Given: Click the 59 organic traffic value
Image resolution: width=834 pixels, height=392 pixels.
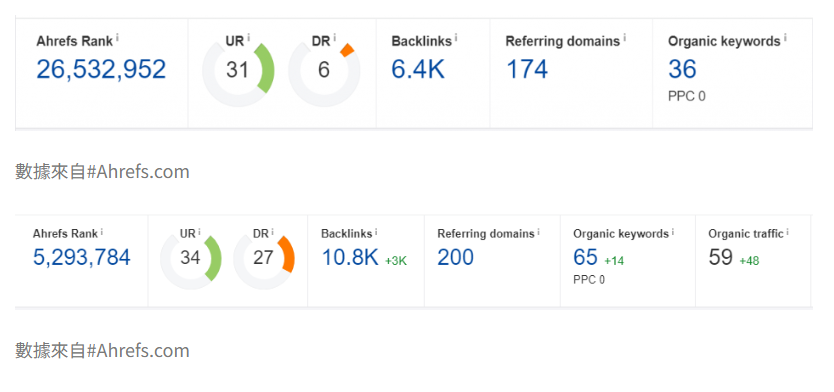Looking at the screenshot, I should tap(721, 257).
